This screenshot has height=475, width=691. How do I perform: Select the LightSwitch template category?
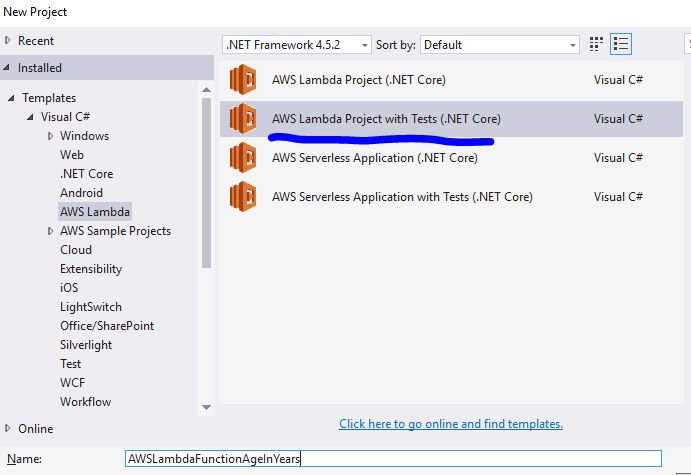coord(91,307)
